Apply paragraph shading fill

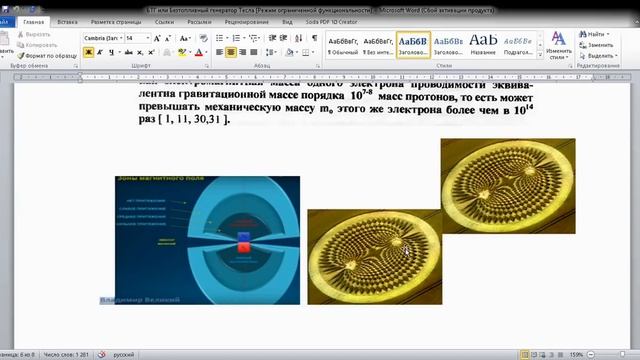coord(289,52)
